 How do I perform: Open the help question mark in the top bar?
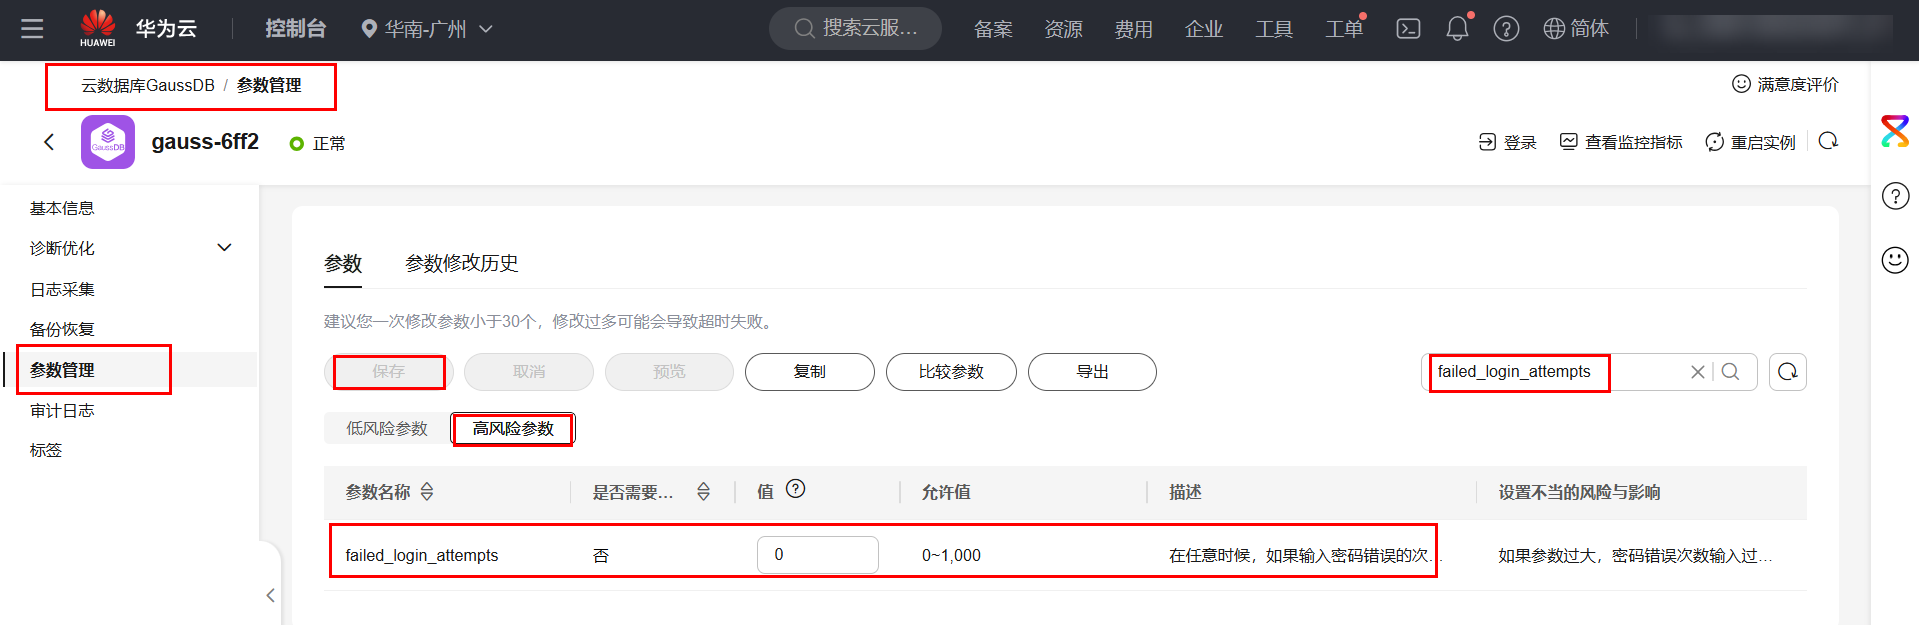pyautogui.click(x=1506, y=29)
